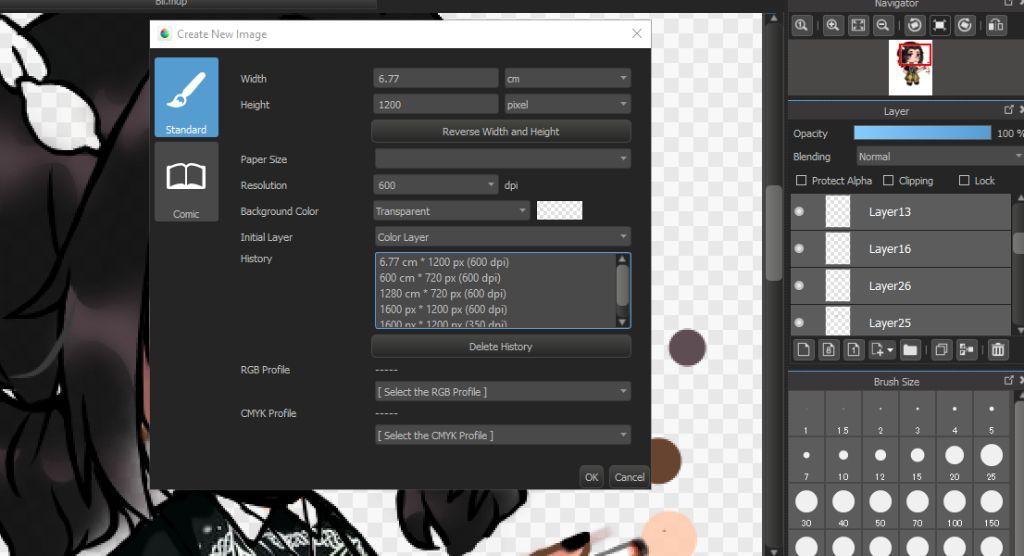Open the Select the RGB Profile dropdown
Viewport: 1024px width, 556px height.
coord(503,391)
